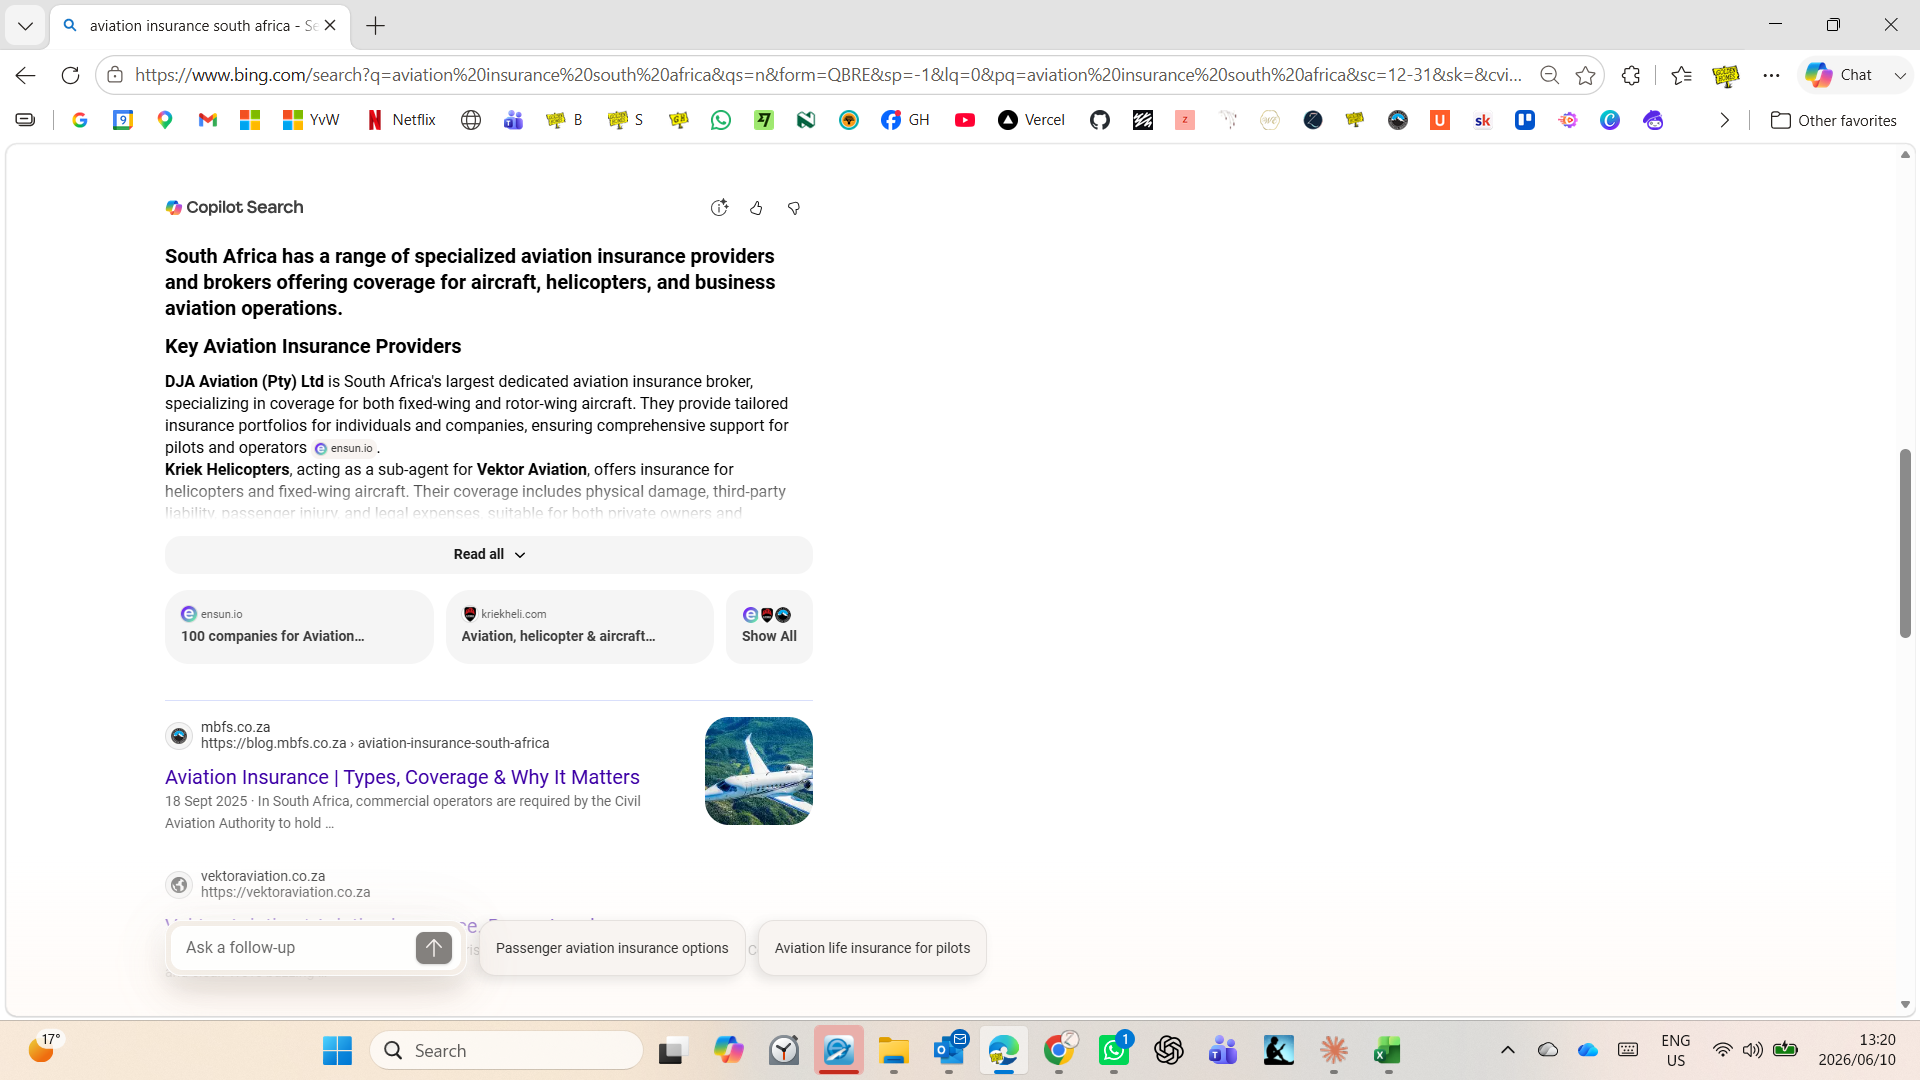The width and height of the screenshot is (1920, 1080).
Task: Open the Vercel bookmark
Action: coord(1031,120)
